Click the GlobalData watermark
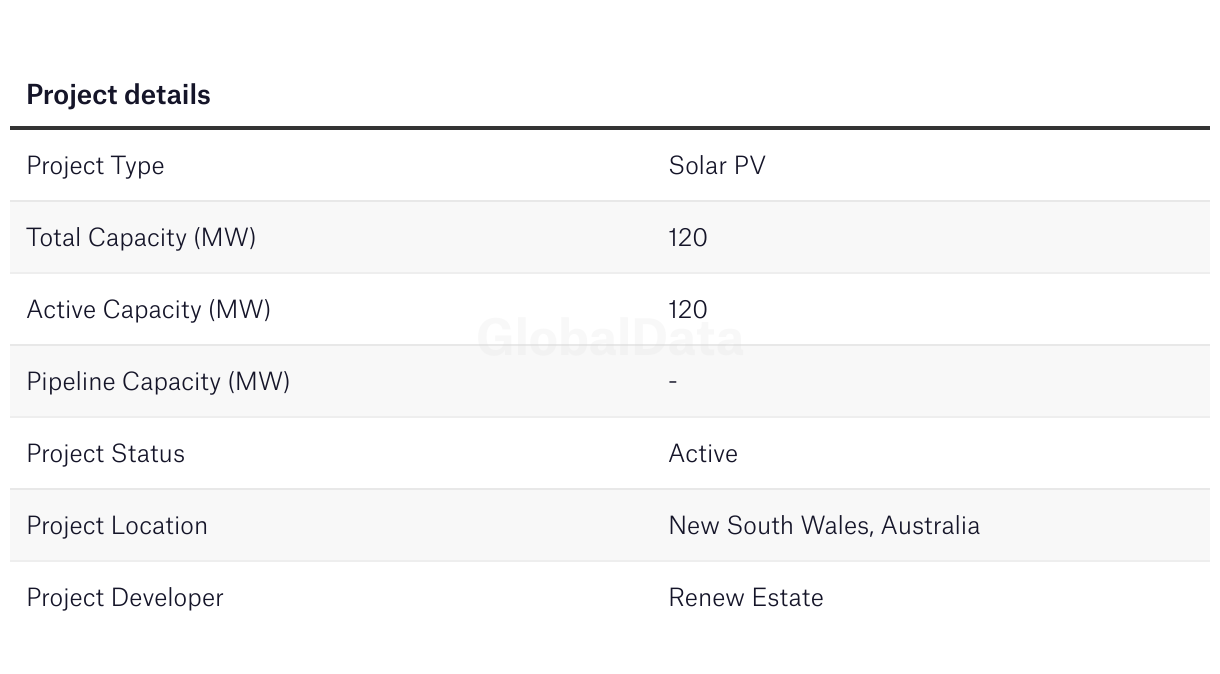This screenshot has height=674, width=1220. [x=610, y=338]
